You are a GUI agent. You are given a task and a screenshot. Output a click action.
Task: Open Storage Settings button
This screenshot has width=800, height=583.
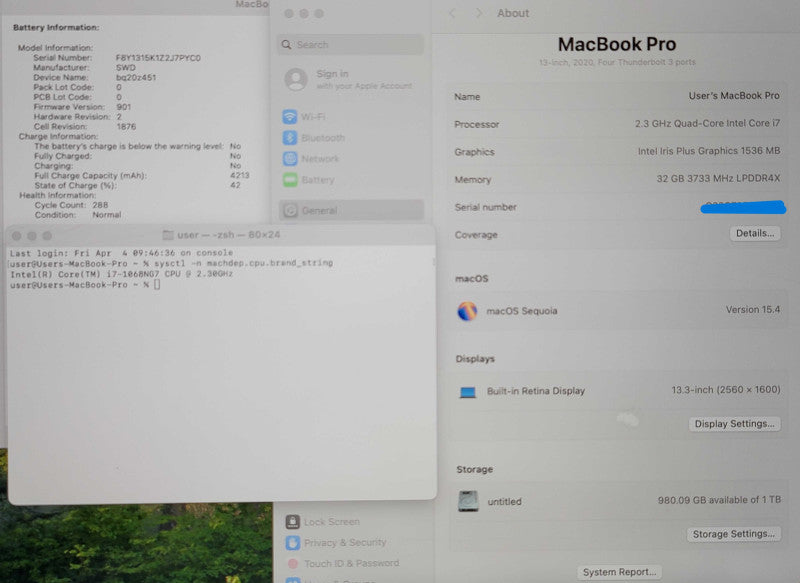[734, 534]
